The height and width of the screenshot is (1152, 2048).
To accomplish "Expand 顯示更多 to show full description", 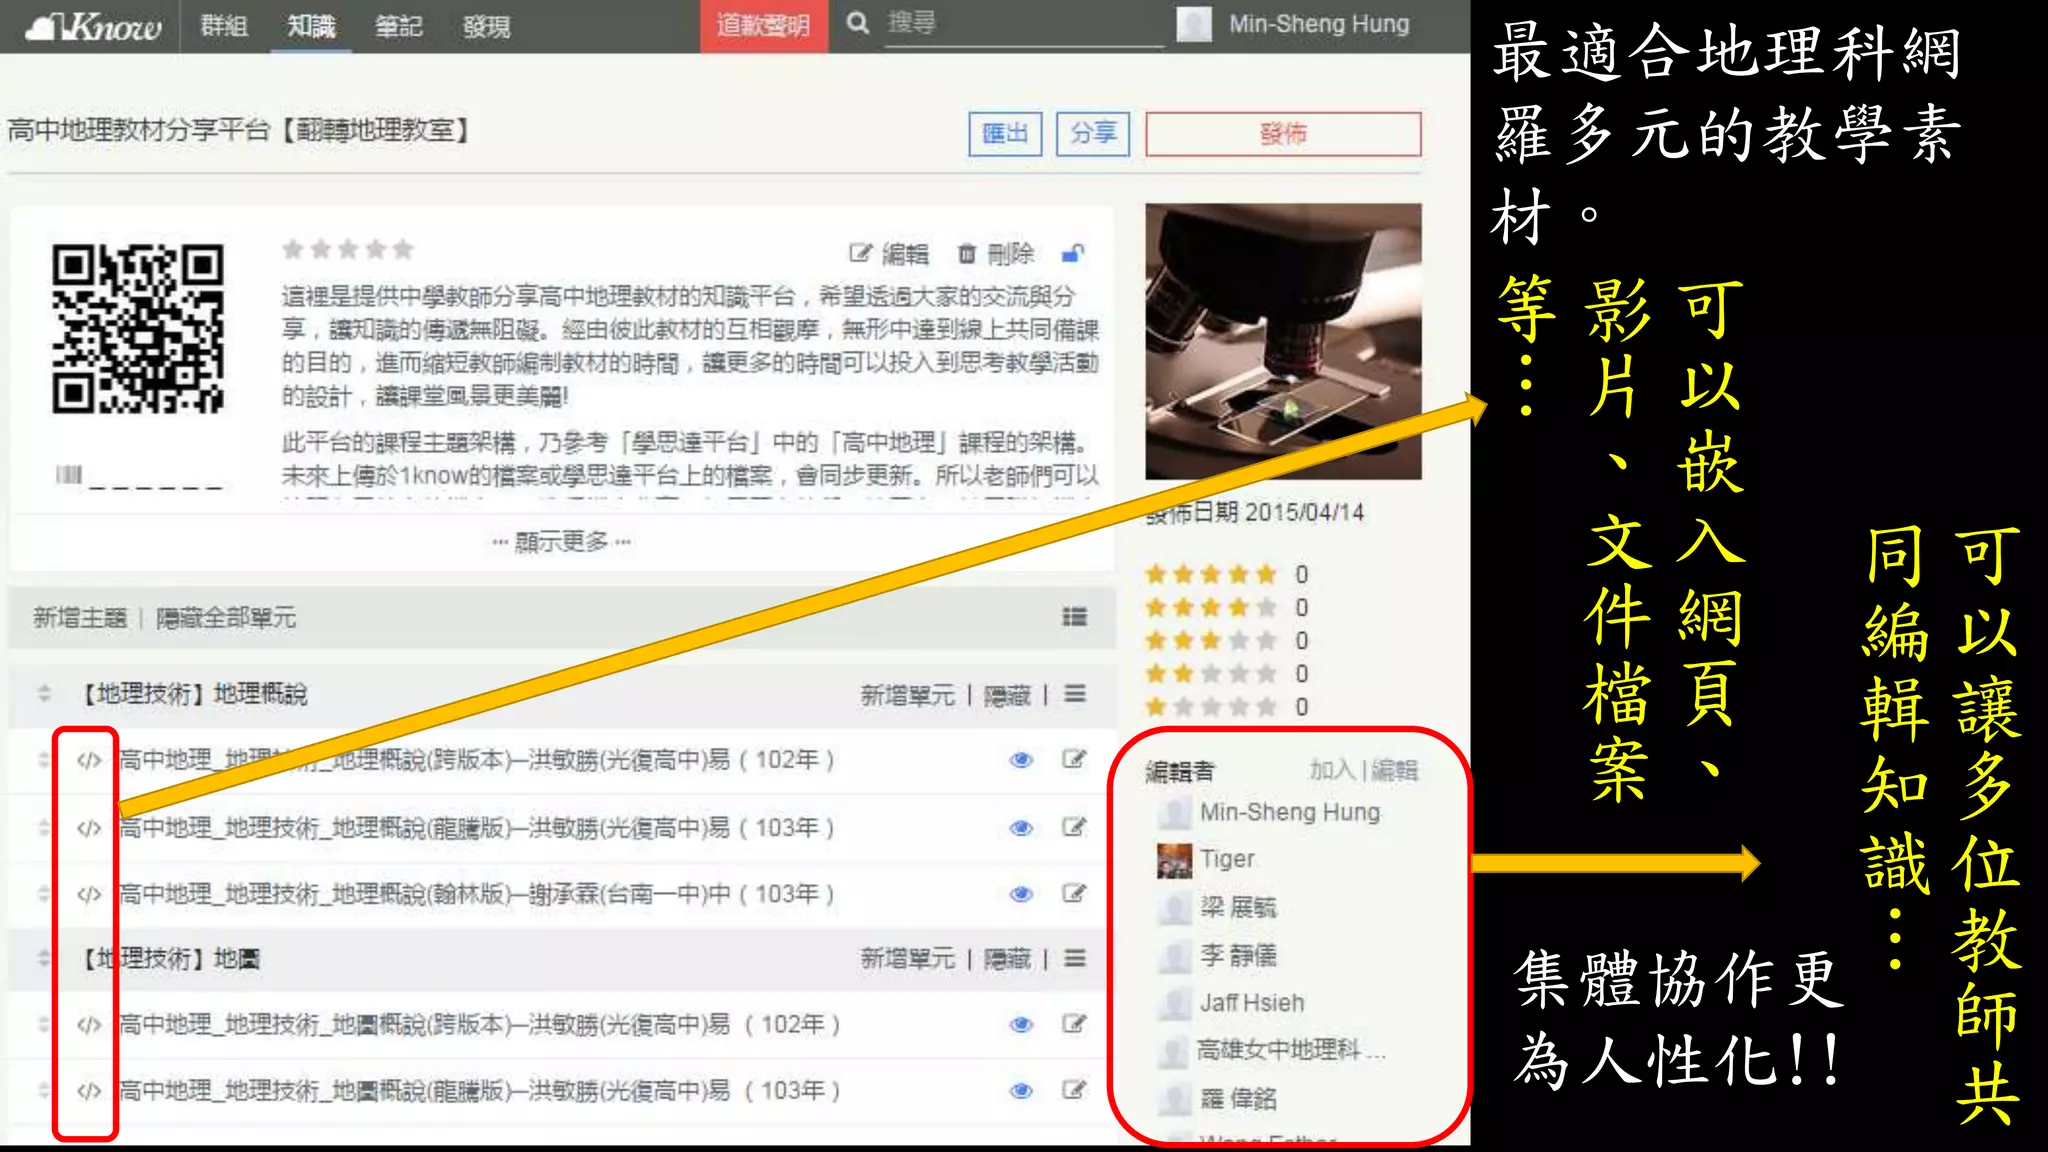I will (561, 542).
